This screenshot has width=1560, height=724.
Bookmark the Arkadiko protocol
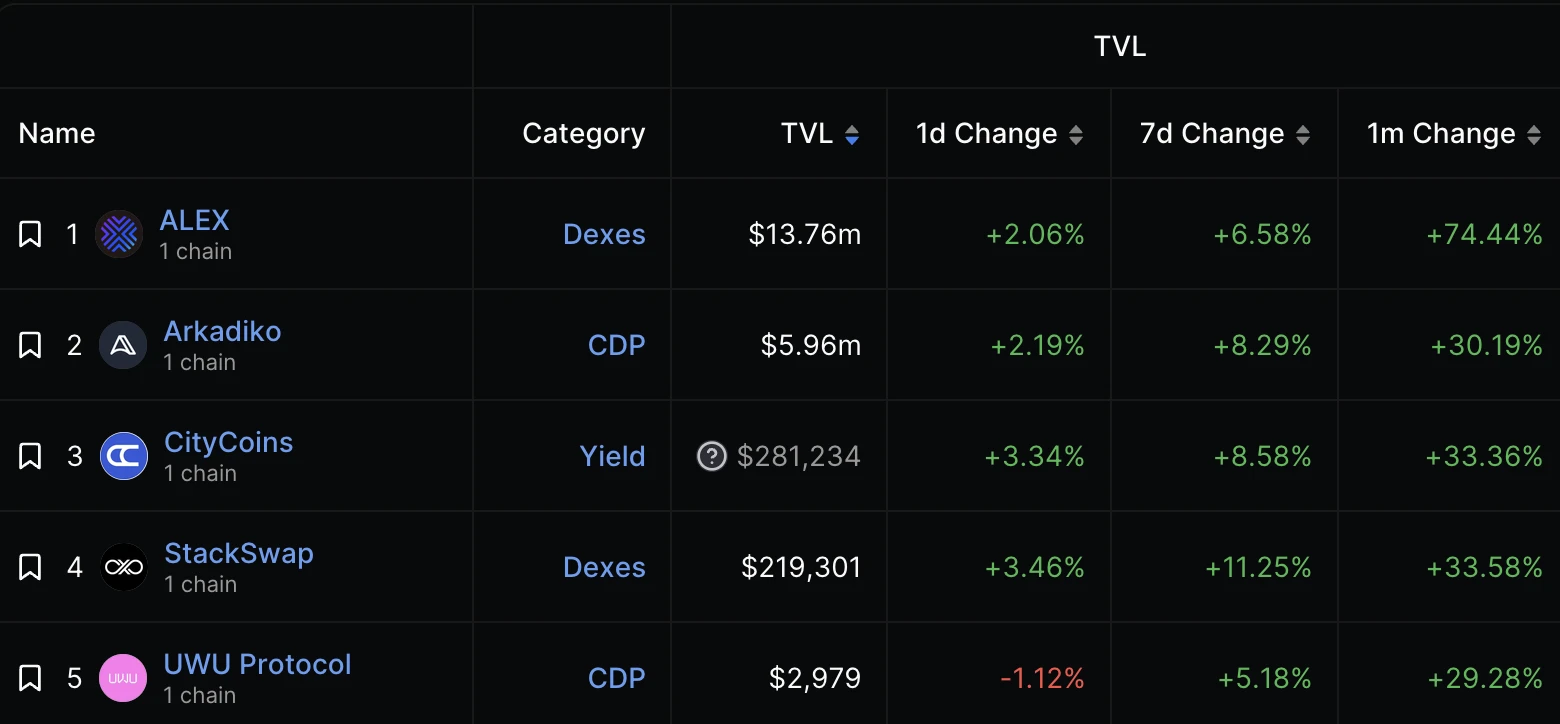pyautogui.click(x=30, y=345)
